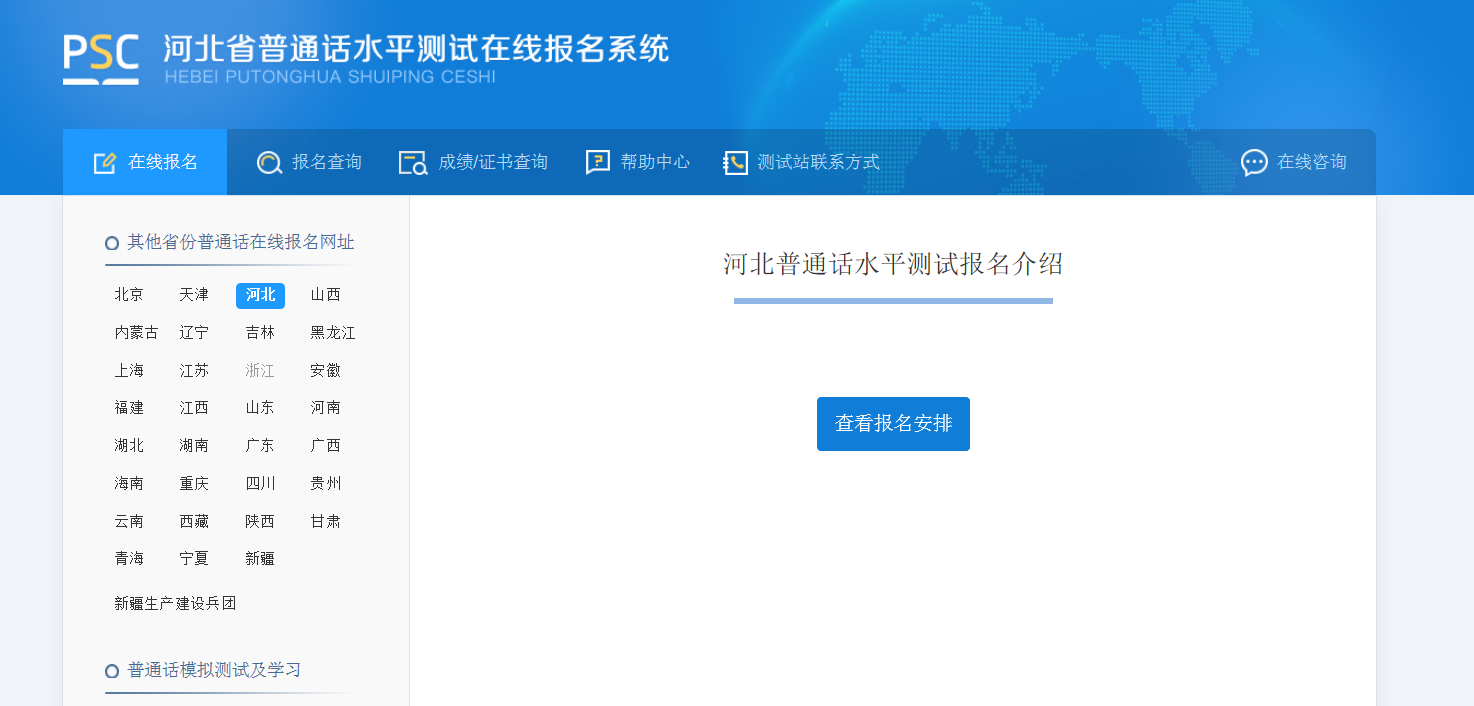
Task: Choose 黑龙江 from province list
Action: 332,333
